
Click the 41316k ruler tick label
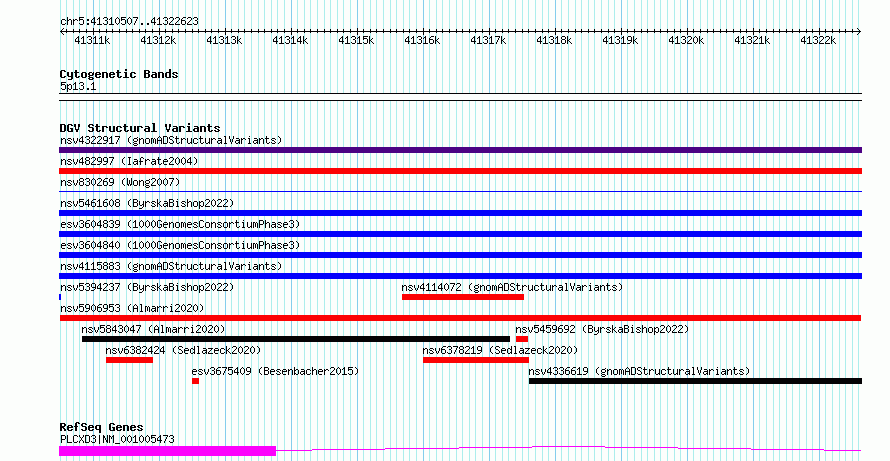click(x=422, y=41)
